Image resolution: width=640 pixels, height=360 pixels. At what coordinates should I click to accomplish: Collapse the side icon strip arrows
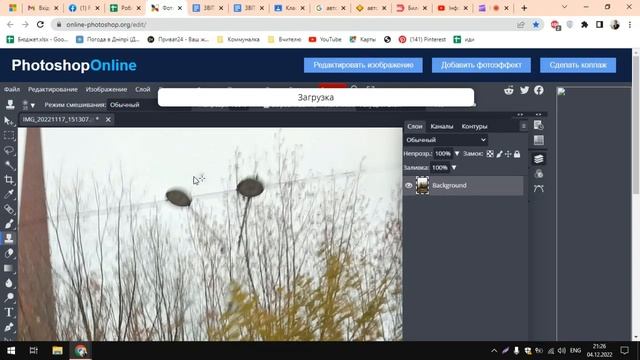[x=538, y=115]
